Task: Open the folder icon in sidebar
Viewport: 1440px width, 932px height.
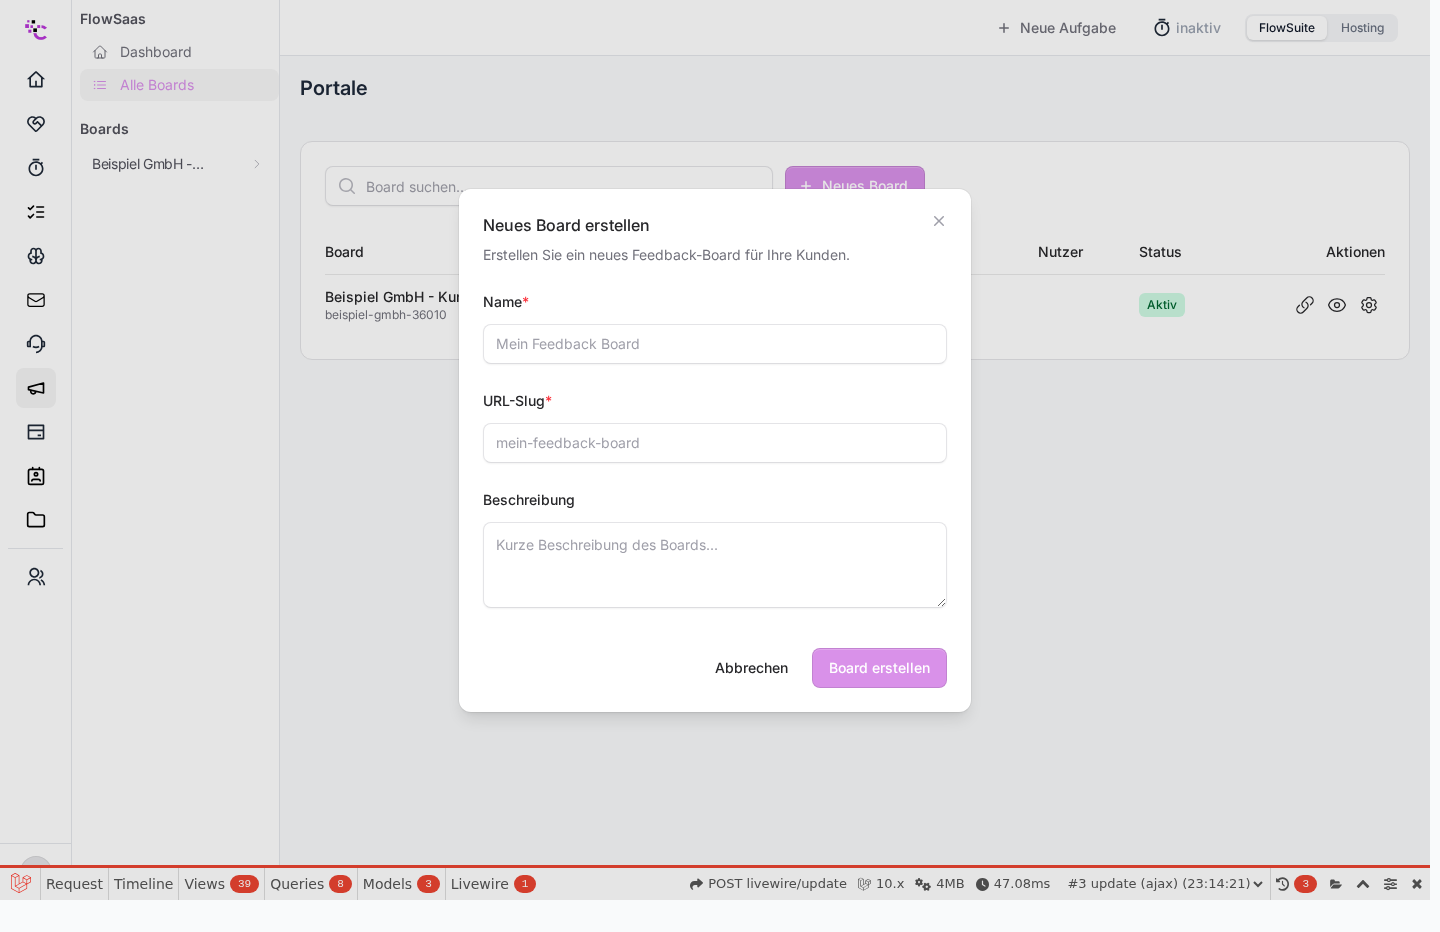Action: pyautogui.click(x=36, y=519)
